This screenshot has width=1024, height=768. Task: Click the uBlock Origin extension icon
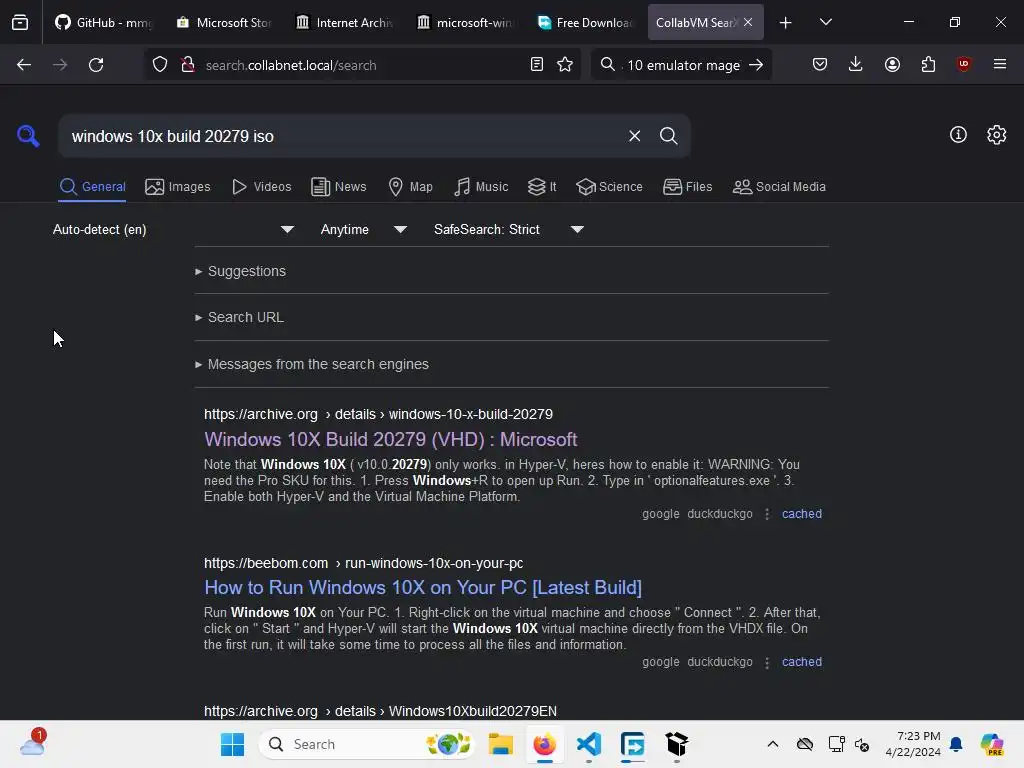963,65
